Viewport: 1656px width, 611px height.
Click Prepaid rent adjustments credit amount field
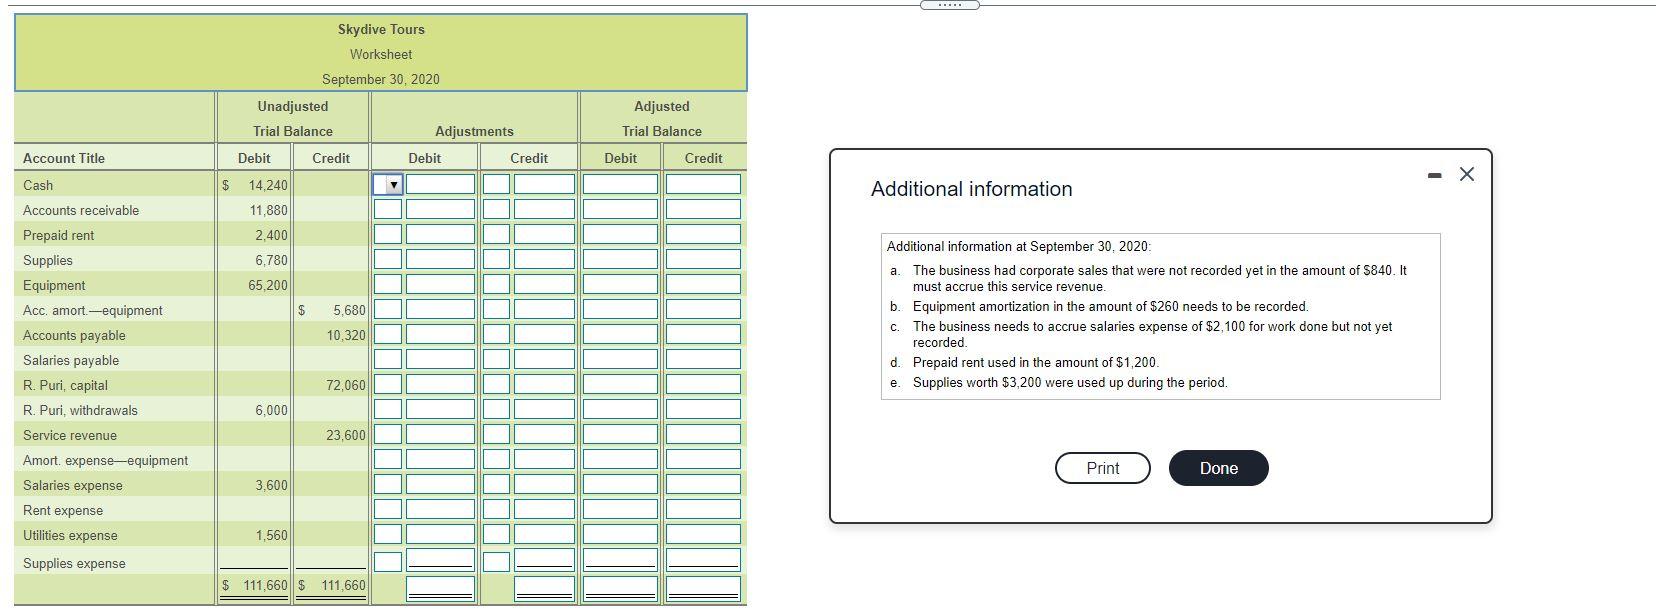(545, 234)
